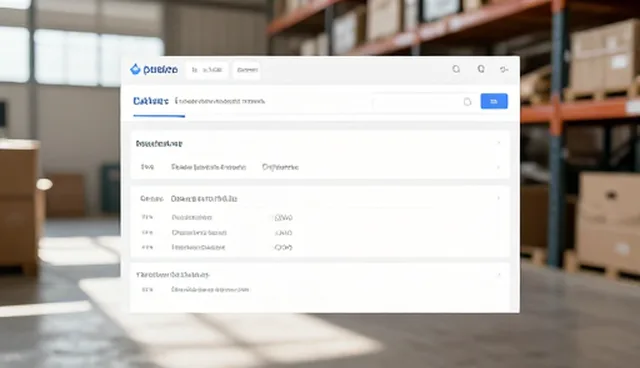640x368 pixels.
Task: Click the arrow icon at header's end
Action: [x=504, y=70]
